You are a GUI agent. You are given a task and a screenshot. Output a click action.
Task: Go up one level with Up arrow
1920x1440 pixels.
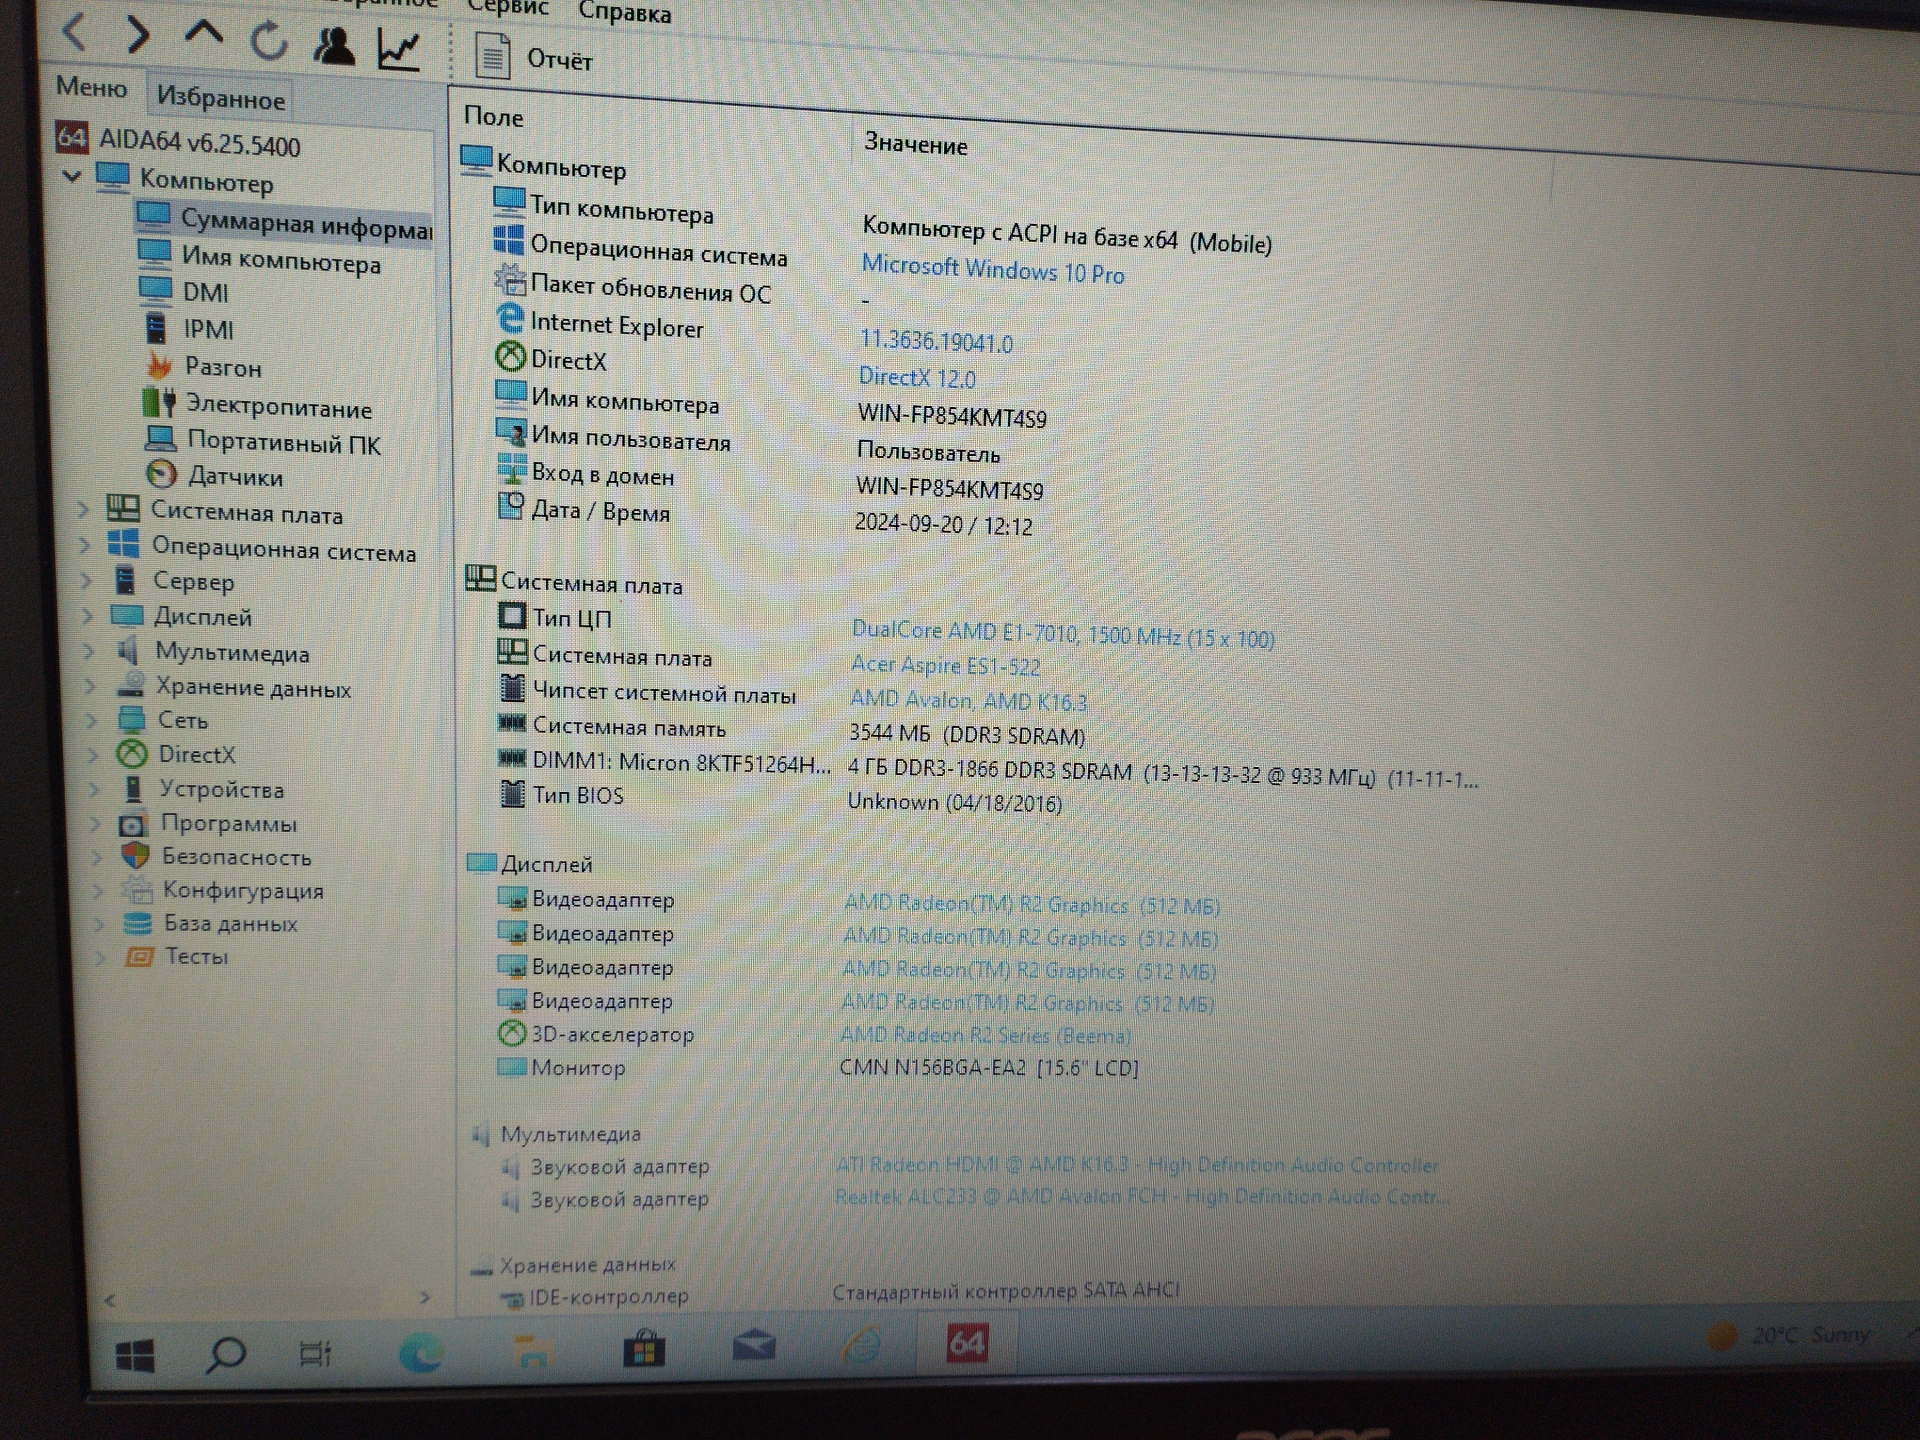click(204, 34)
